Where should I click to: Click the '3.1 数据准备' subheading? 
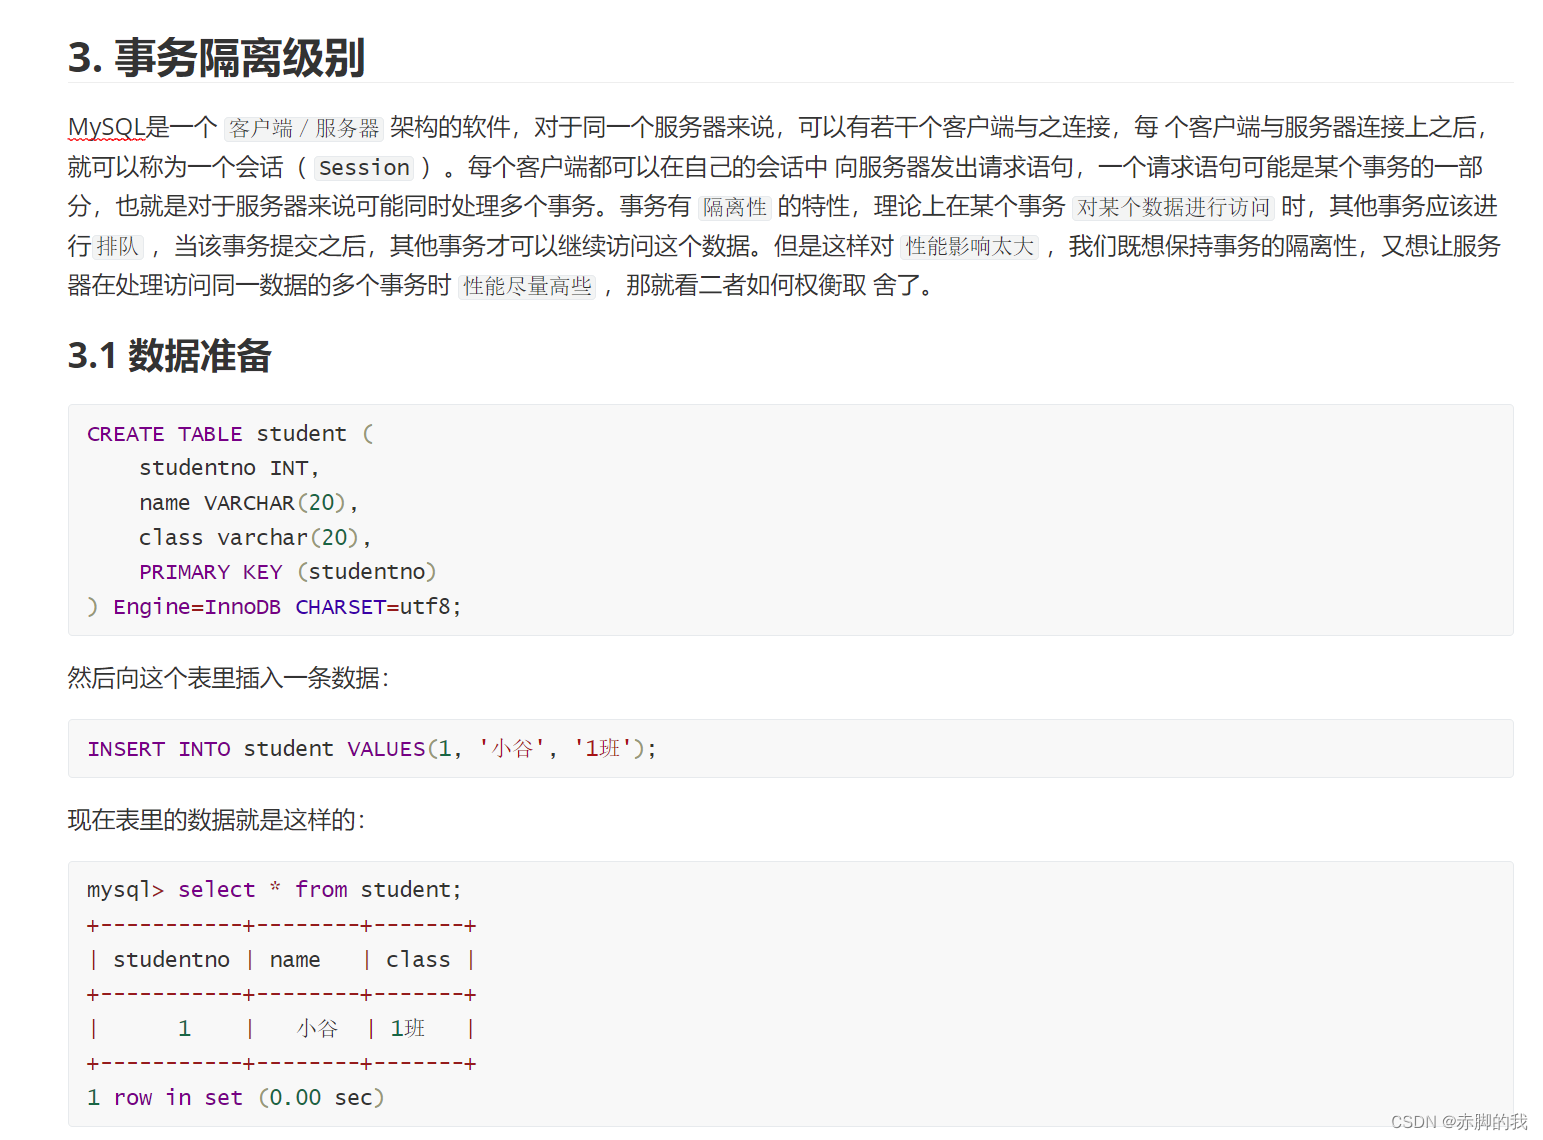[x=169, y=356]
